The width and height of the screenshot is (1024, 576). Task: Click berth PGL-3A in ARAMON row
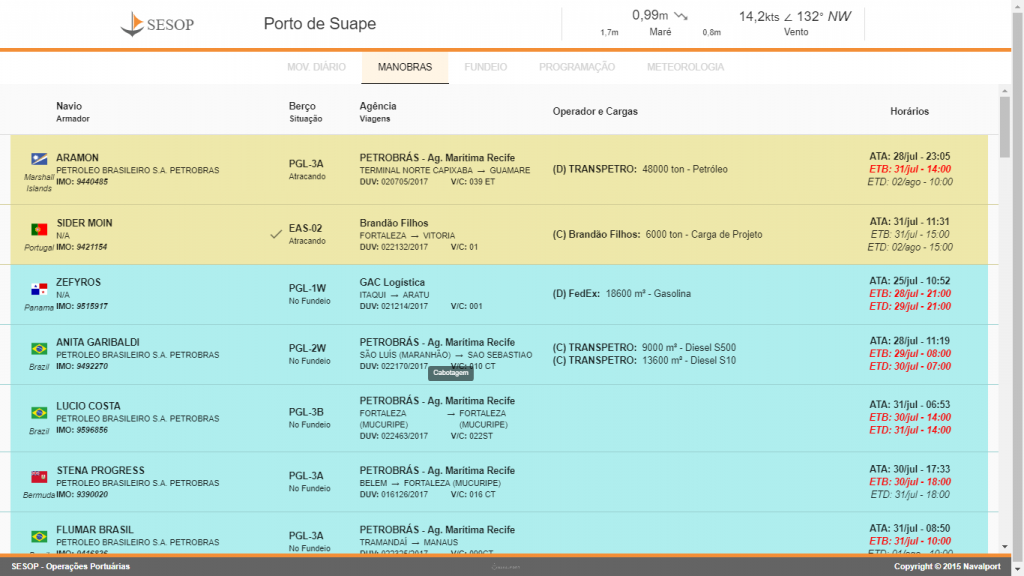[306, 163]
